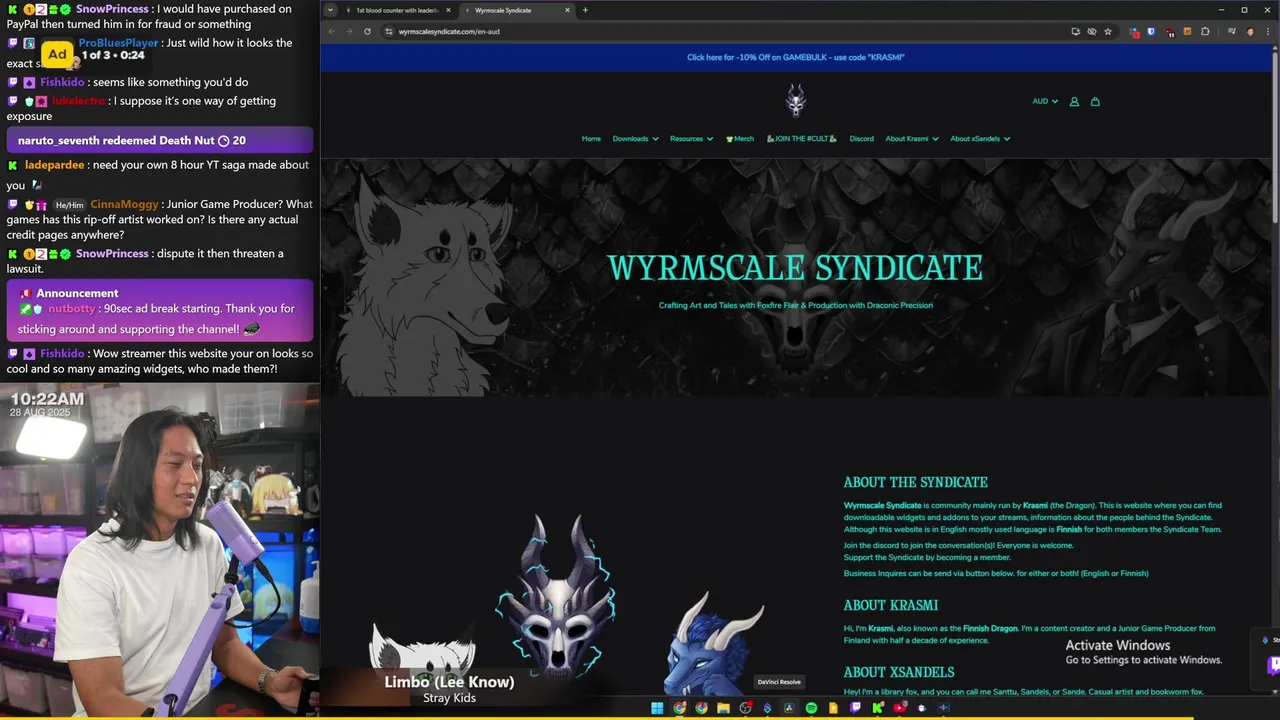Go back in browser history
This screenshot has width=1280, height=720.
click(x=332, y=31)
